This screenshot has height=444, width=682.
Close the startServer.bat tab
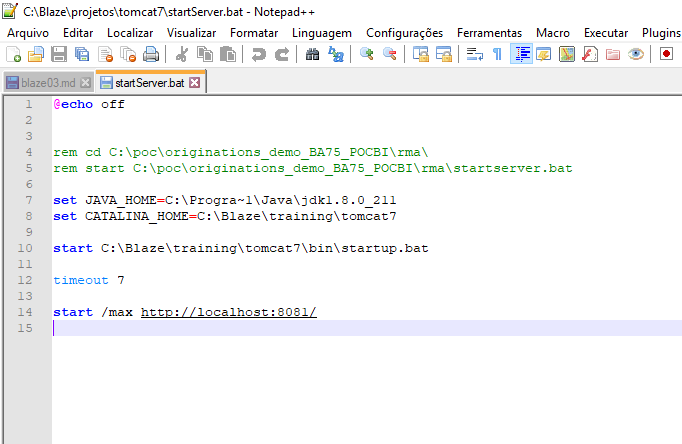(x=195, y=83)
